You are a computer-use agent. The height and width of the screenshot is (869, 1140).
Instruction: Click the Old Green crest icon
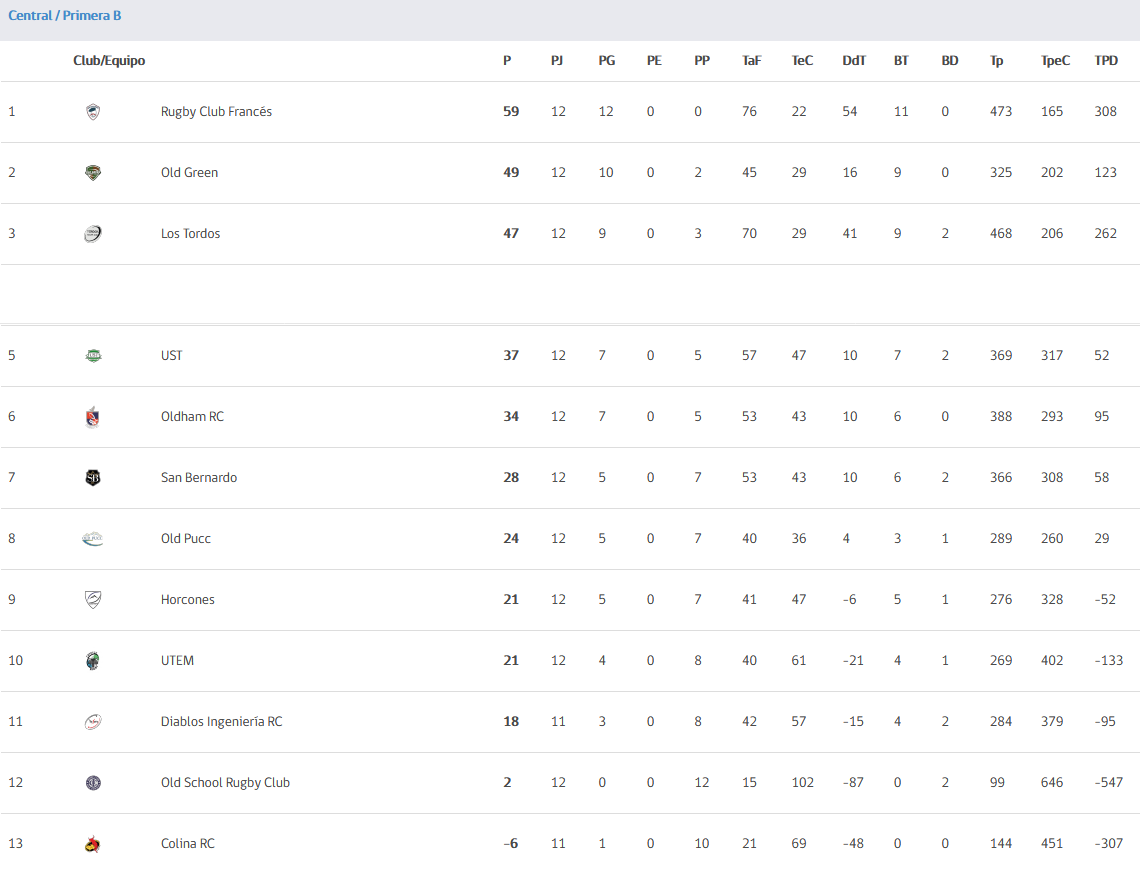[93, 173]
